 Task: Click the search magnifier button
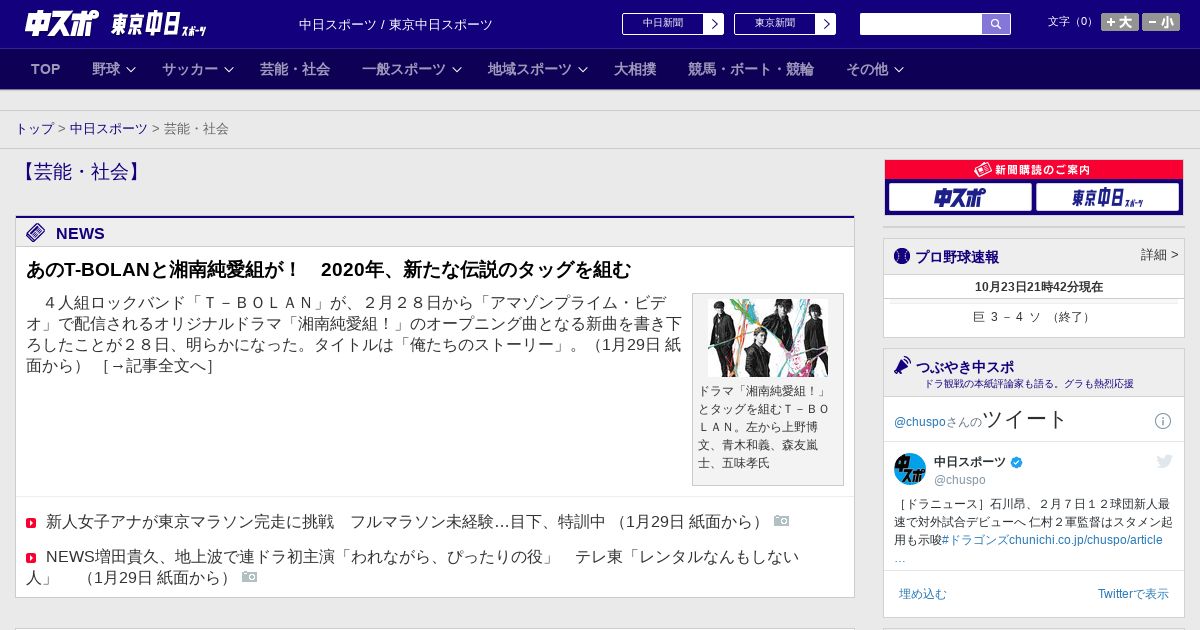996,24
